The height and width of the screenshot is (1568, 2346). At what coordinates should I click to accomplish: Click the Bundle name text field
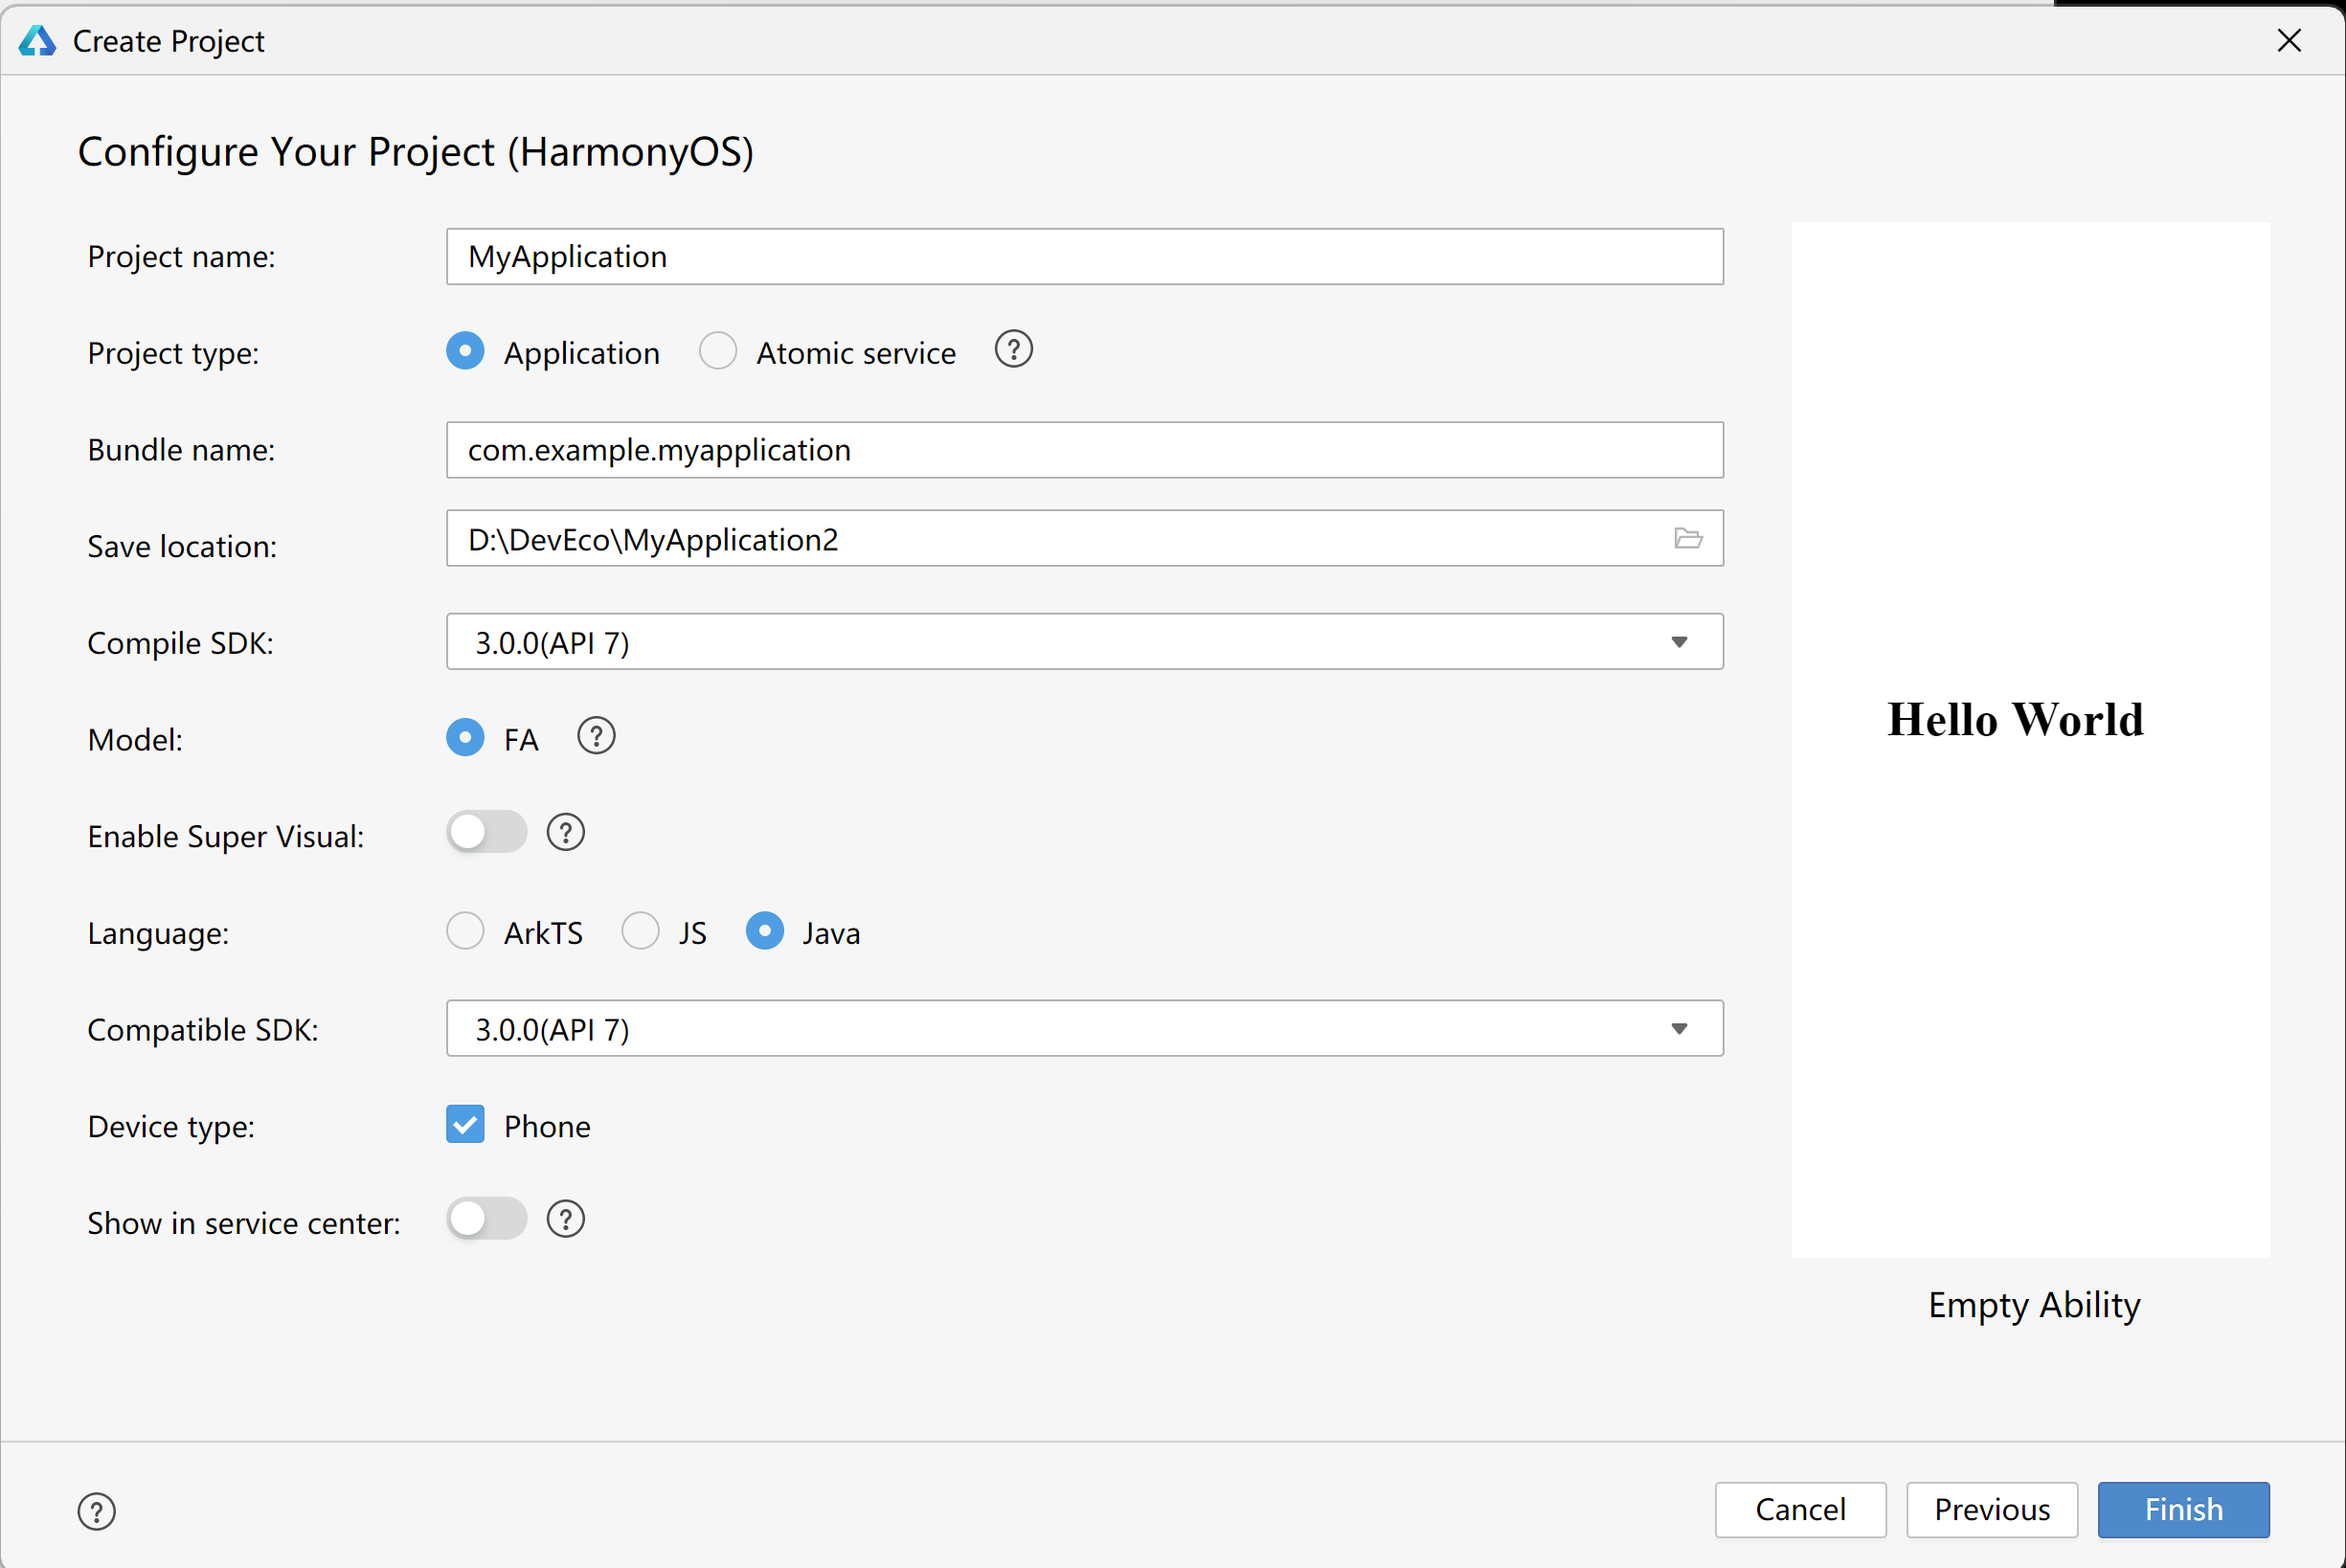pyautogui.click(x=1084, y=450)
